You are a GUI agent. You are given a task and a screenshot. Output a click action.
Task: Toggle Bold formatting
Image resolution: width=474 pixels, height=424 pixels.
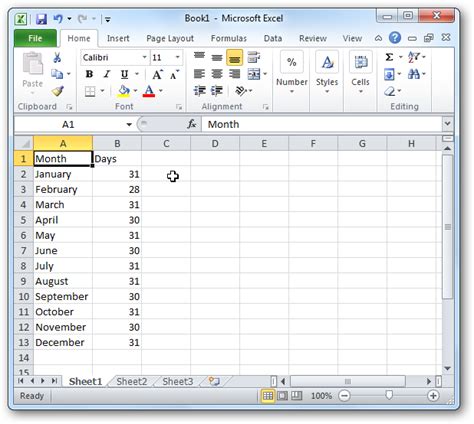(89, 74)
